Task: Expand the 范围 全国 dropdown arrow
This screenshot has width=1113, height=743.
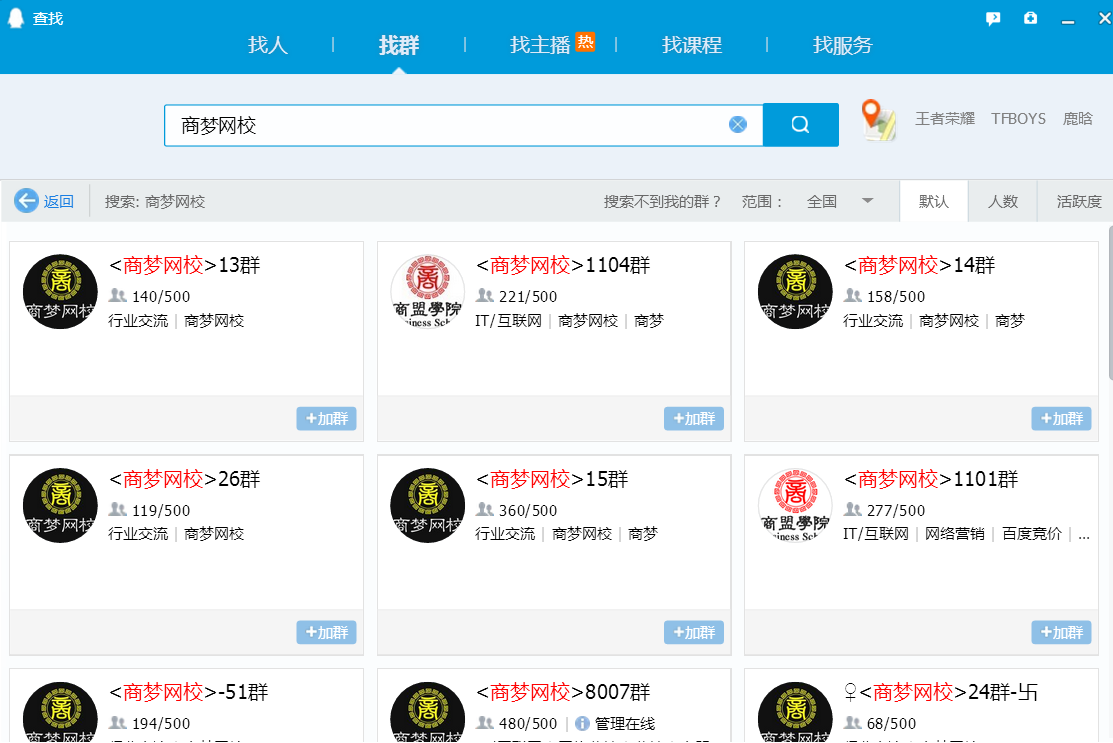Action: (867, 201)
